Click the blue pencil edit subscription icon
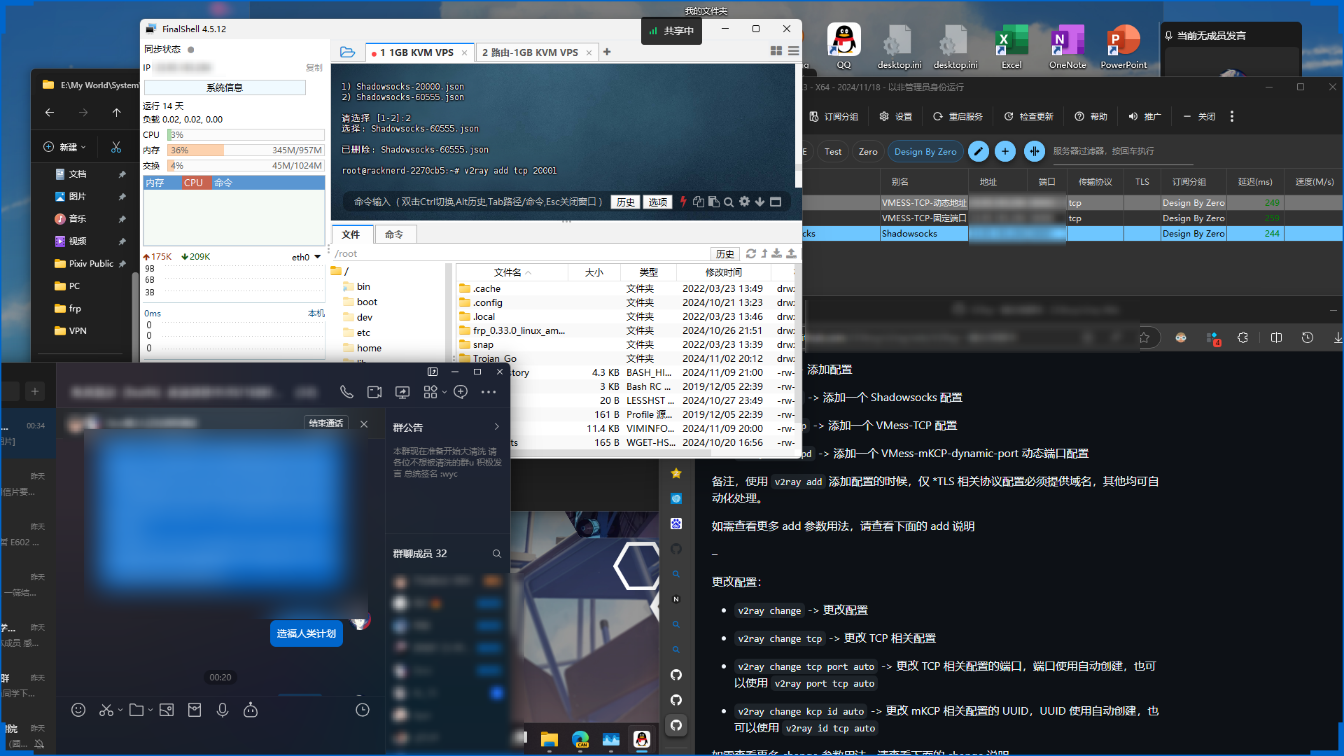1344x756 pixels. click(x=978, y=151)
